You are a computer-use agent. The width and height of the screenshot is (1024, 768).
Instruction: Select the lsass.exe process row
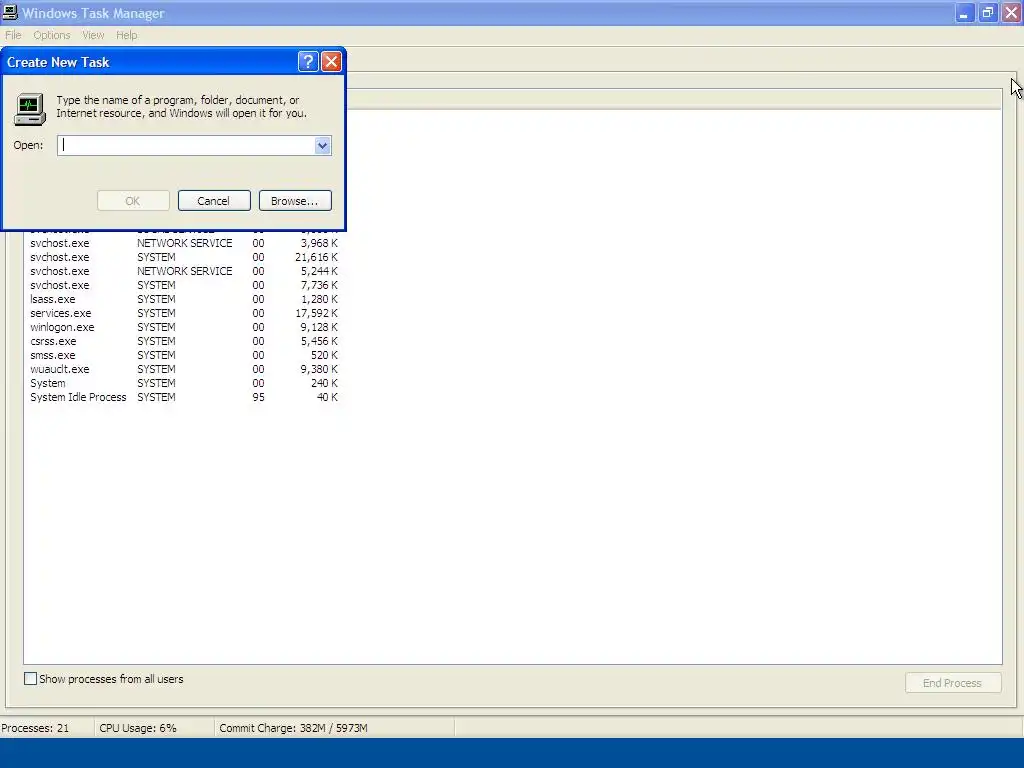184,299
